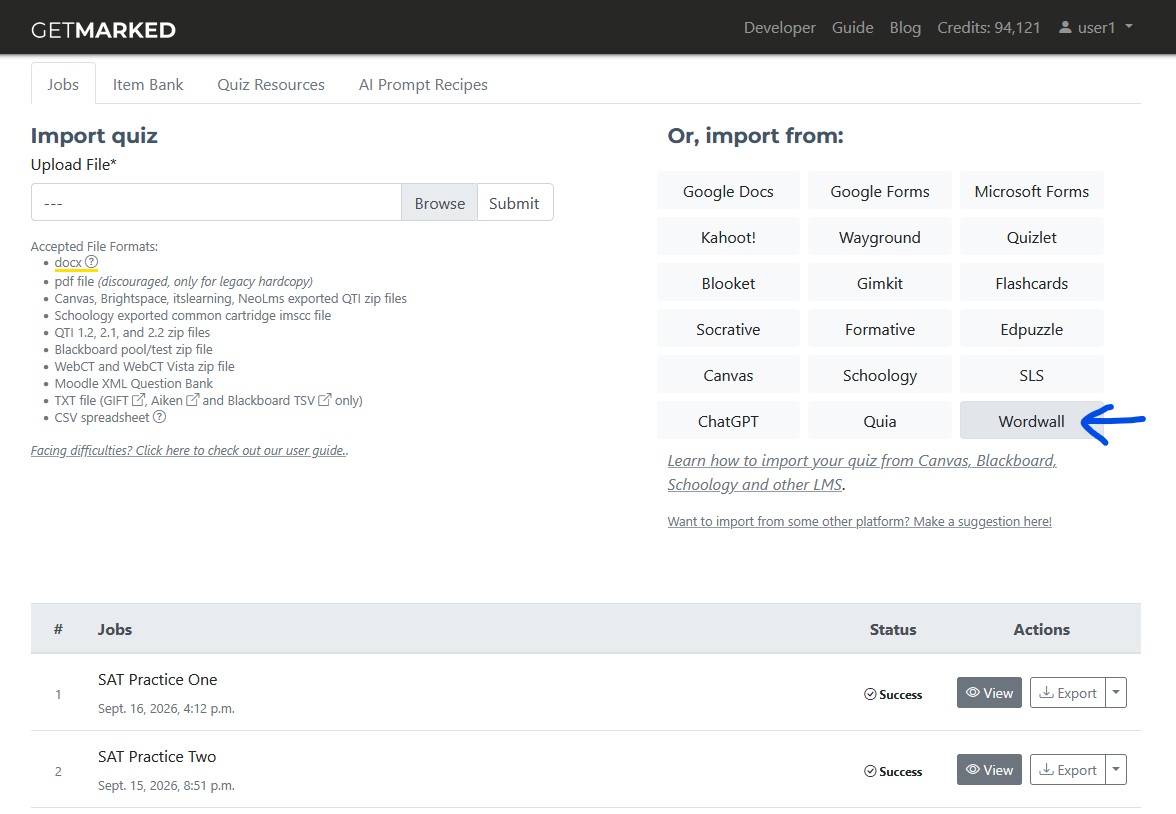The width and height of the screenshot is (1176, 814).
Task: Click the Status column header
Action: (892, 629)
